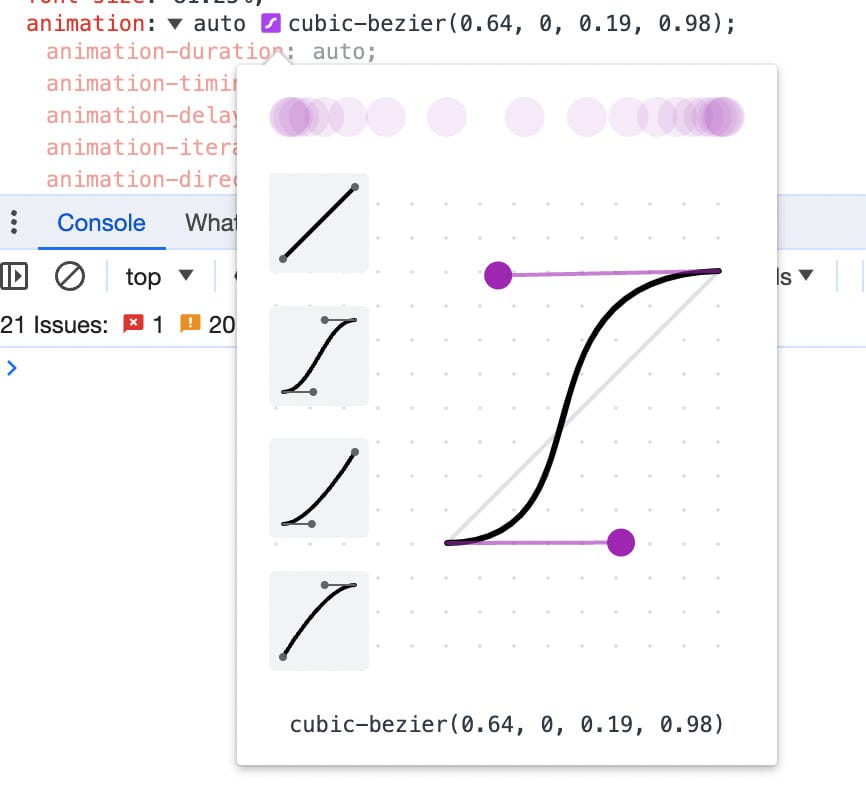Click the animation-duration longhand property
Image resolution: width=866 pixels, height=794 pixels.
pyautogui.click(x=165, y=52)
